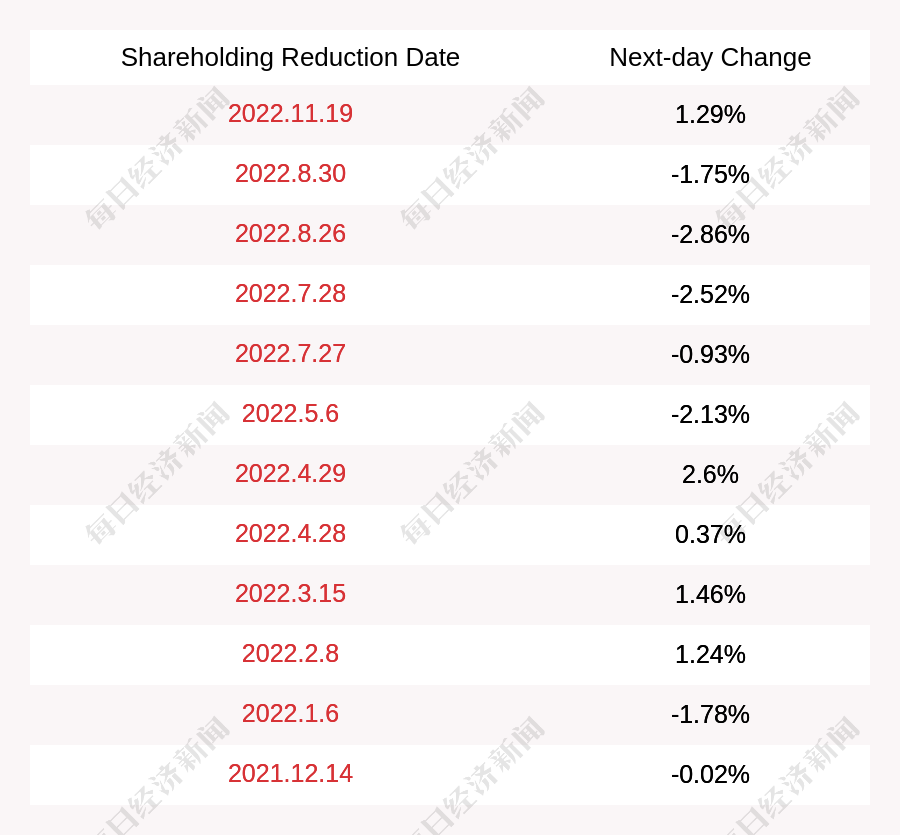Select the 2022.2.8 date entry

[290, 654]
